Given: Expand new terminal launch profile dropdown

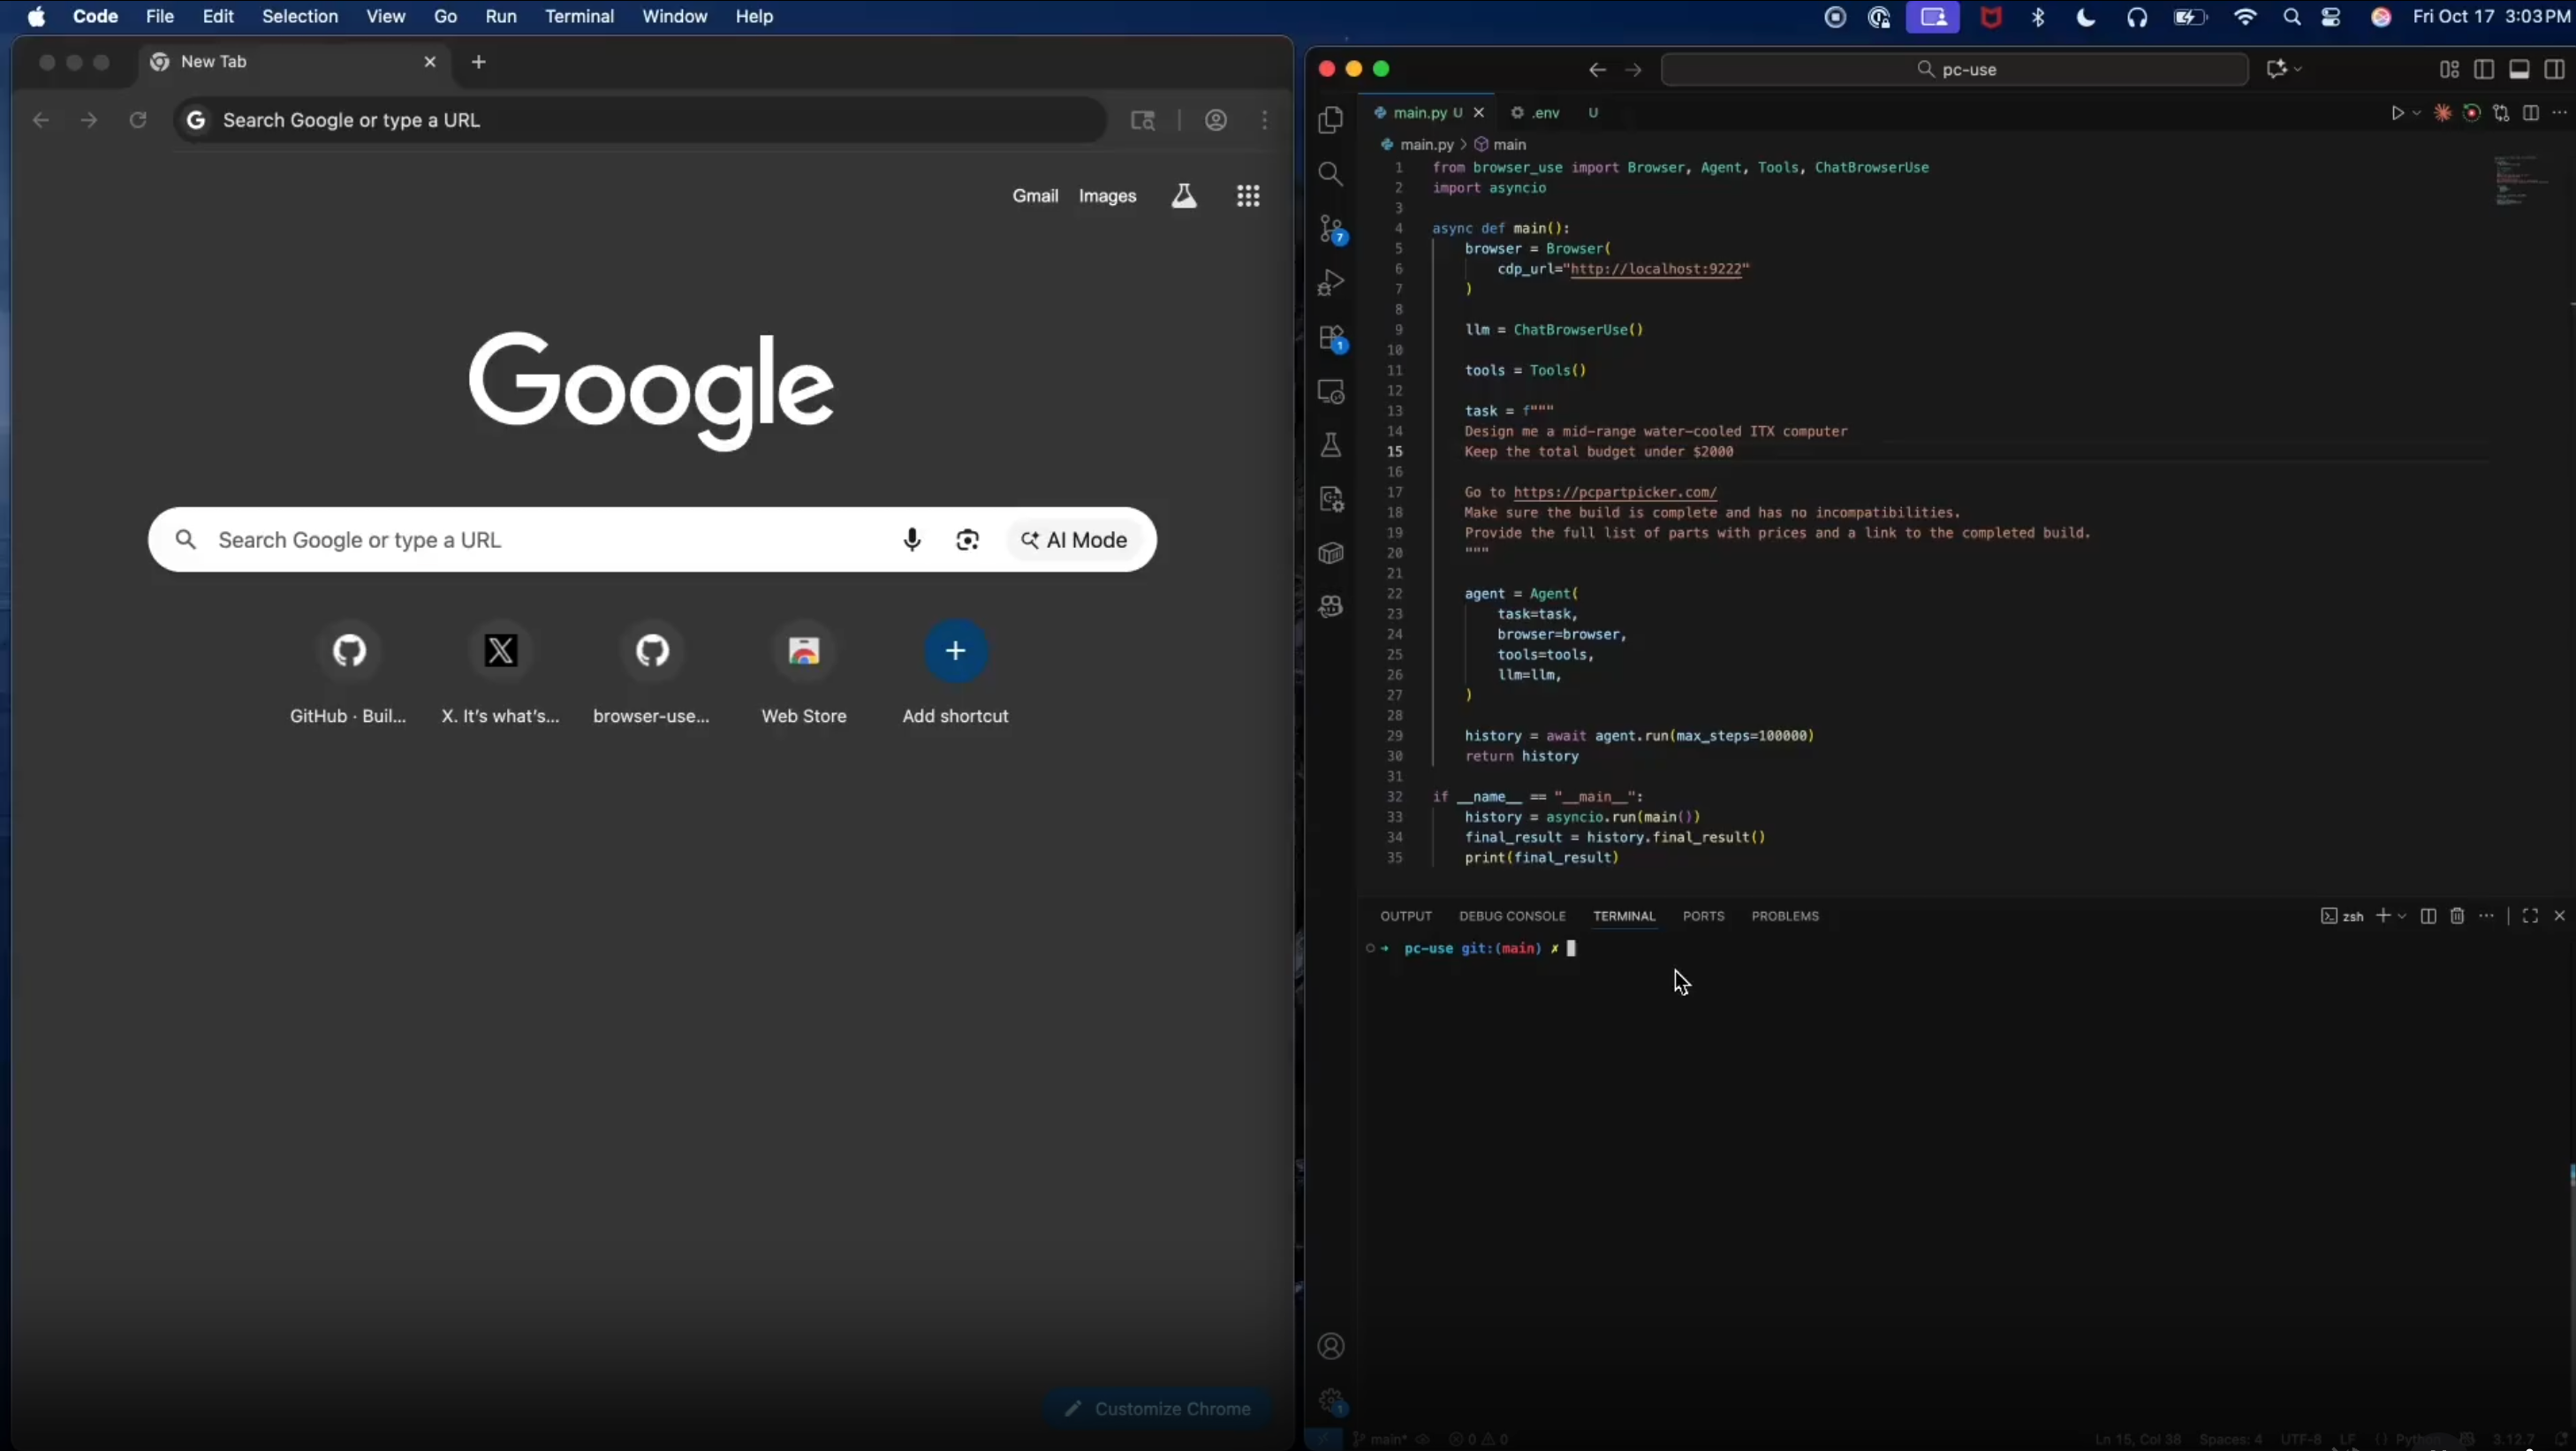Looking at the screenshot, I should click(x=2402, y=916).
